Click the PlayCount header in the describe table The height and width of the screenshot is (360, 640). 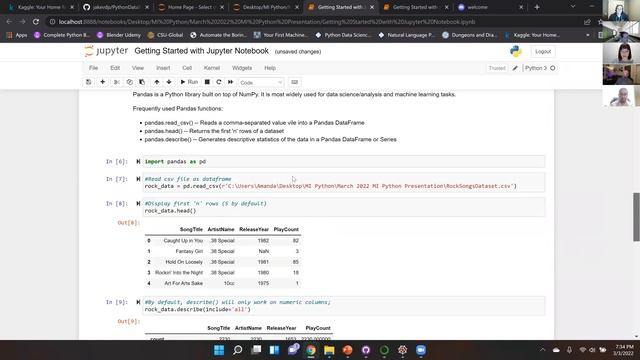point(318,328)
